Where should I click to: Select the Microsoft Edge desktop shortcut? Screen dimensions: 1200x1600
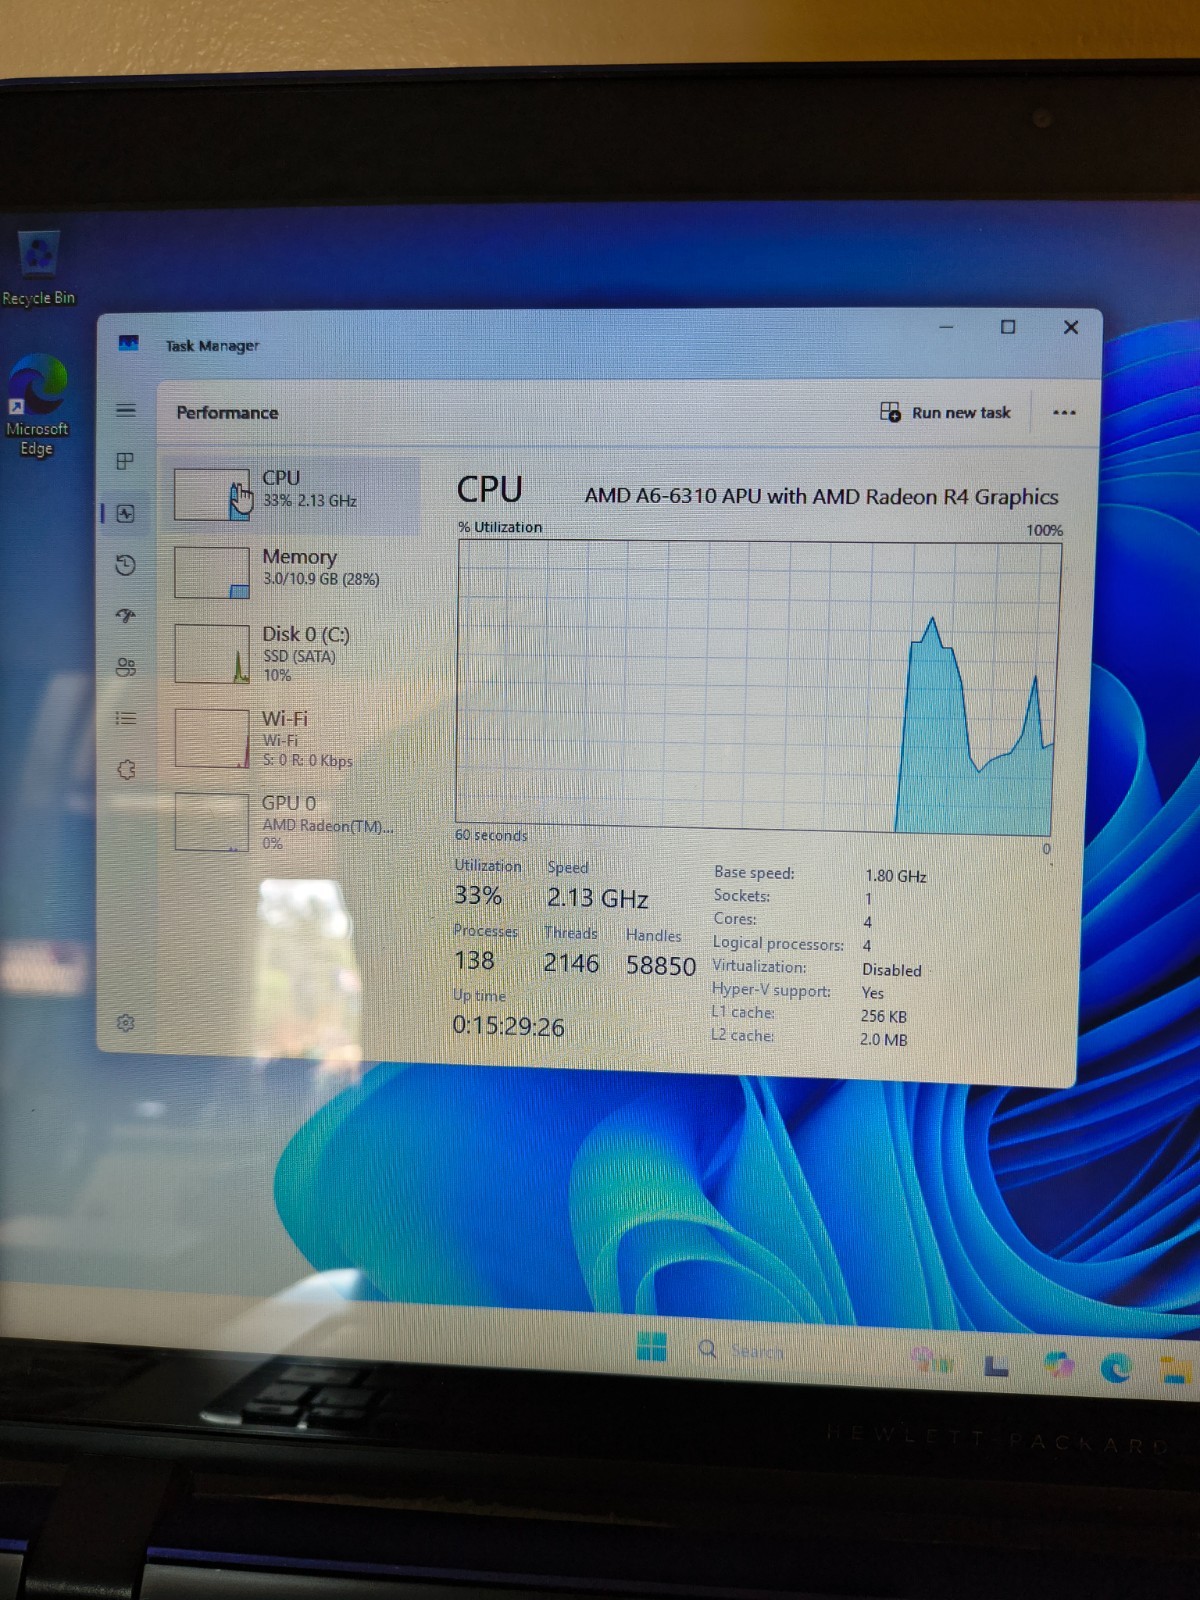(x=37, y=405)
